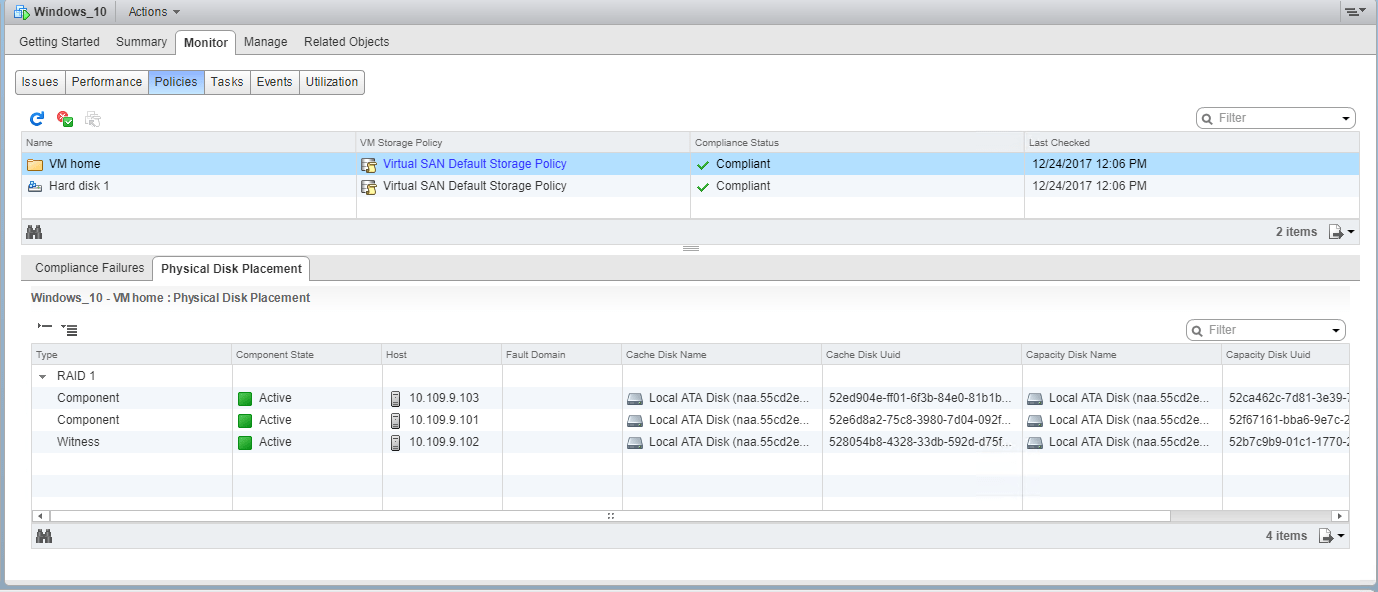Sort by the Component State column header
The height and width of the screenshot is (592, 1378).
[306, 355]
